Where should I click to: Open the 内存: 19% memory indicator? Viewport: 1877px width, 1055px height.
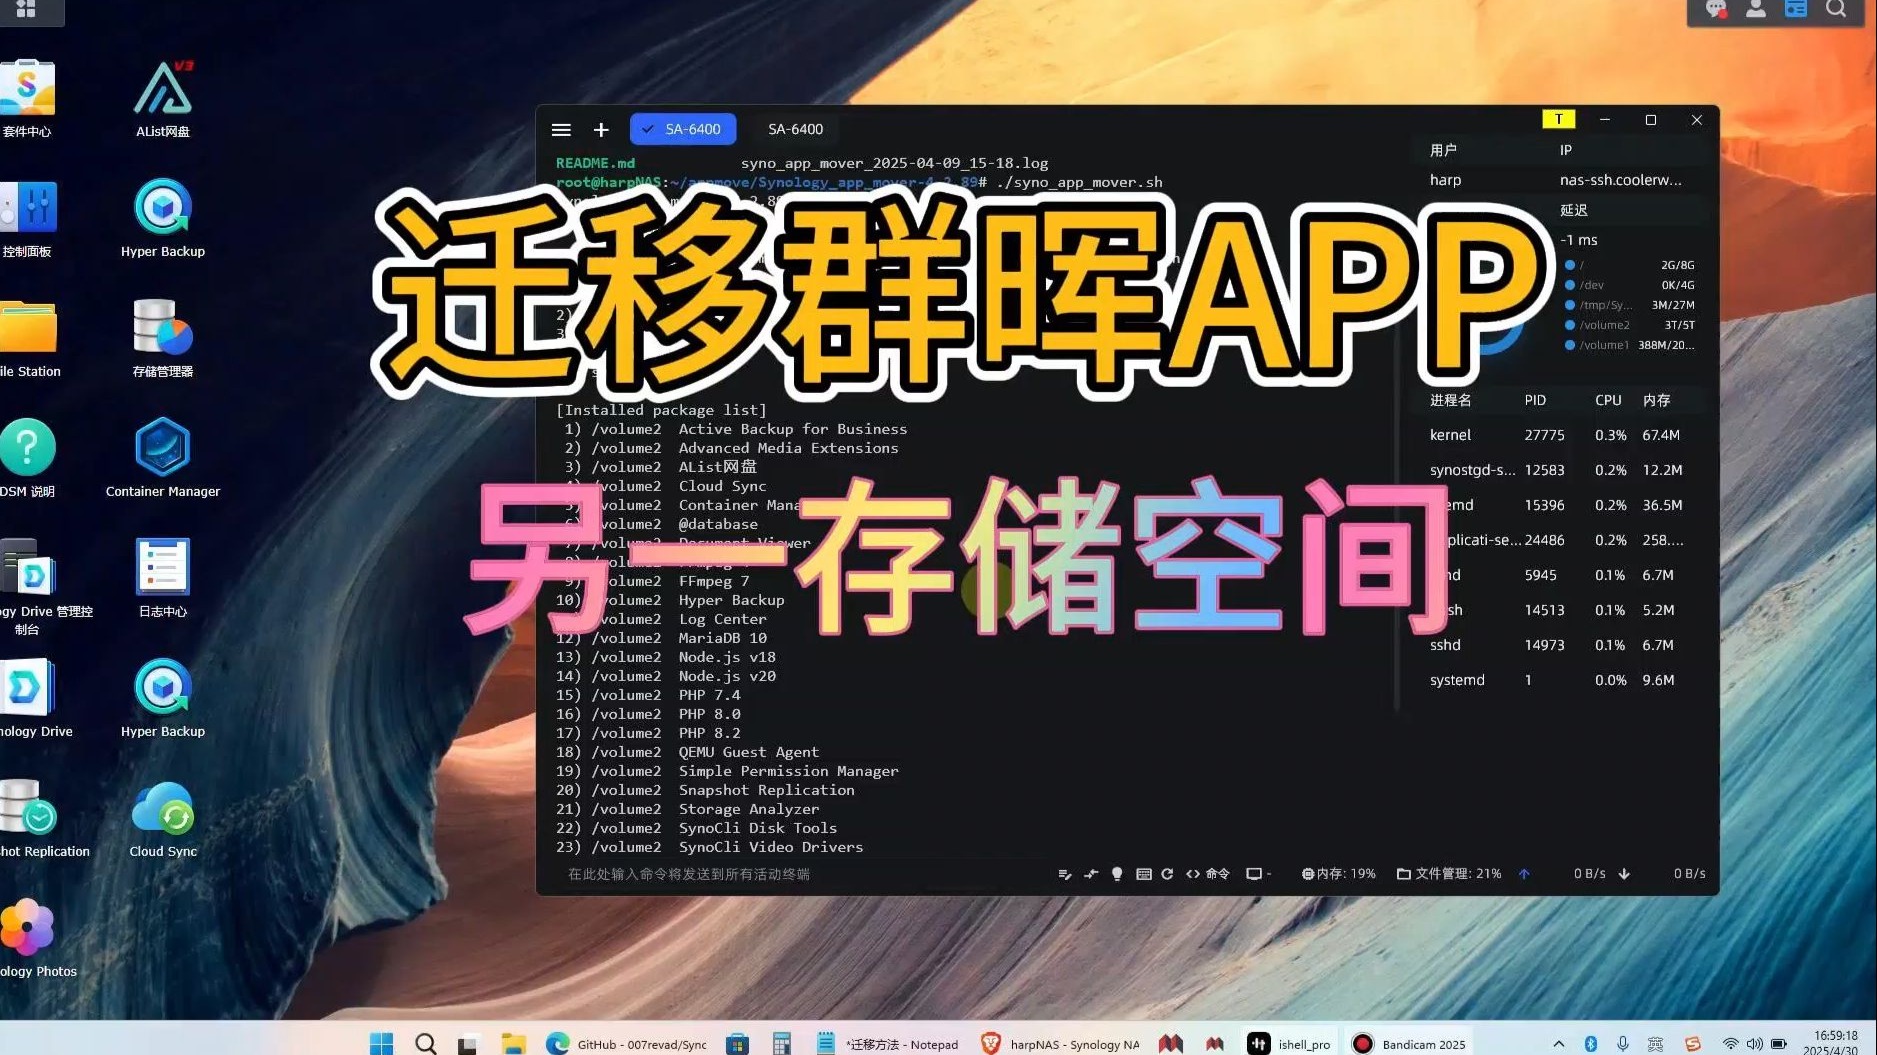click(1339, 874)
